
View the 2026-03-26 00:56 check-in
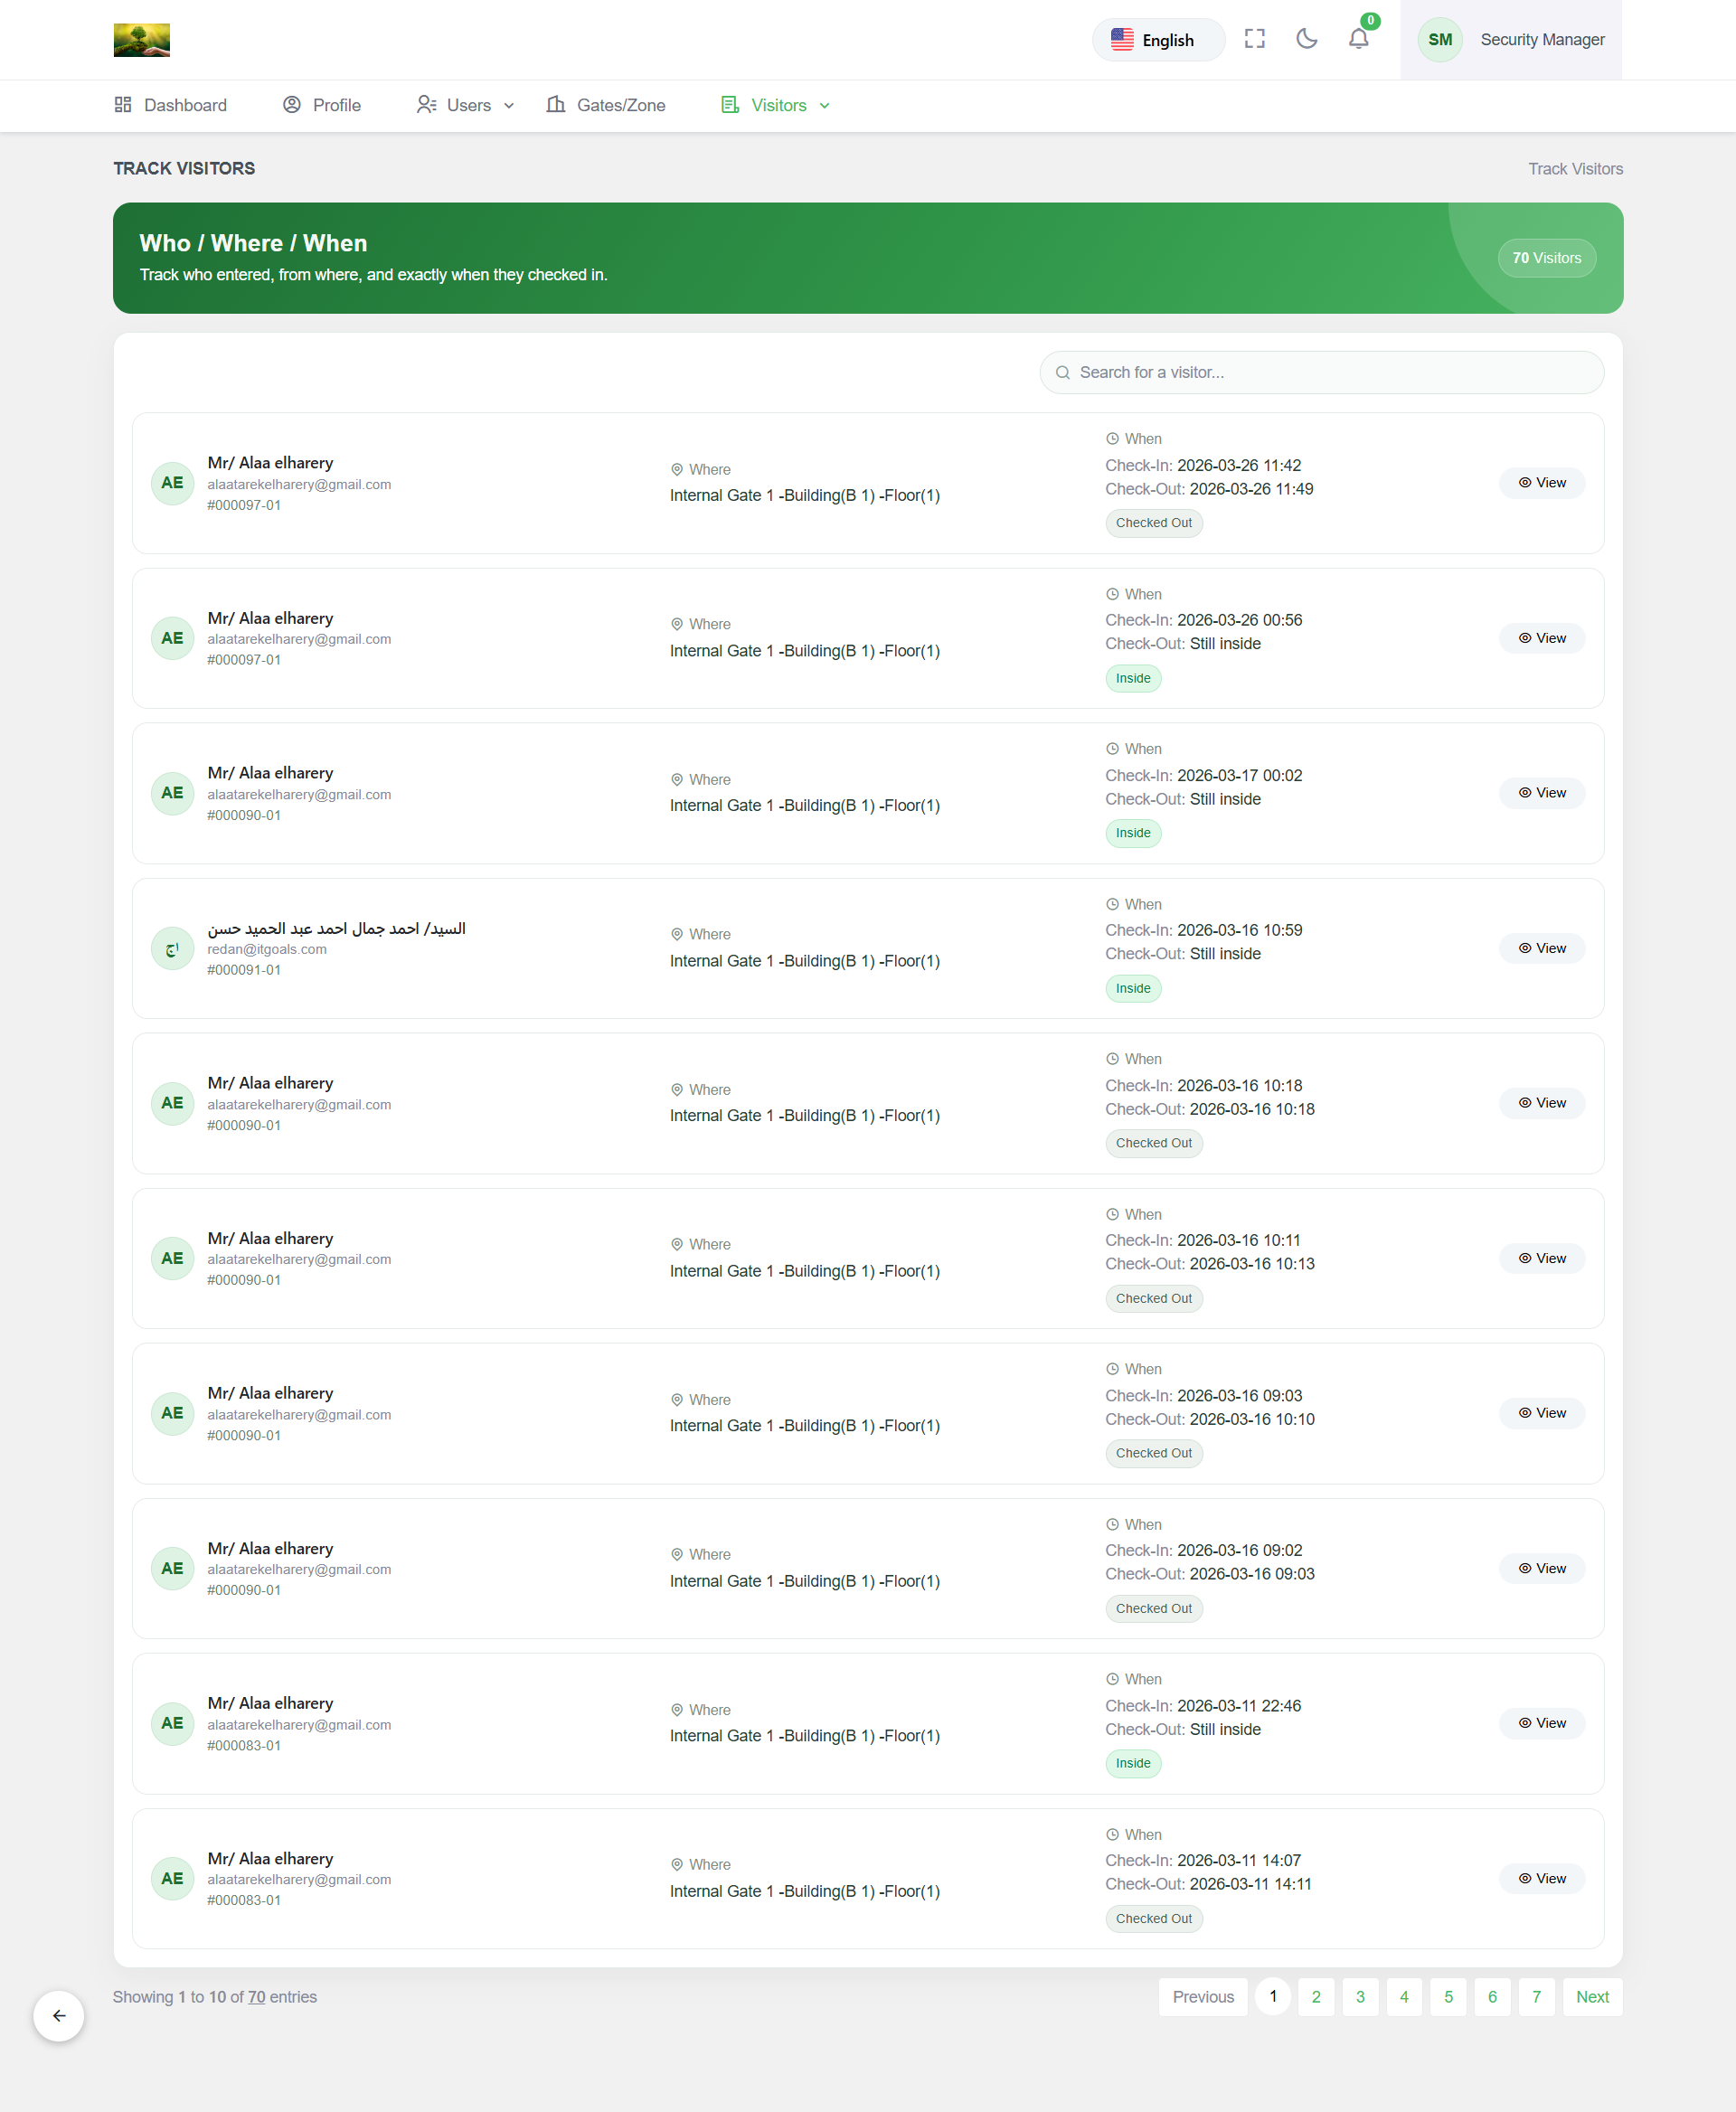[1541, 638]
